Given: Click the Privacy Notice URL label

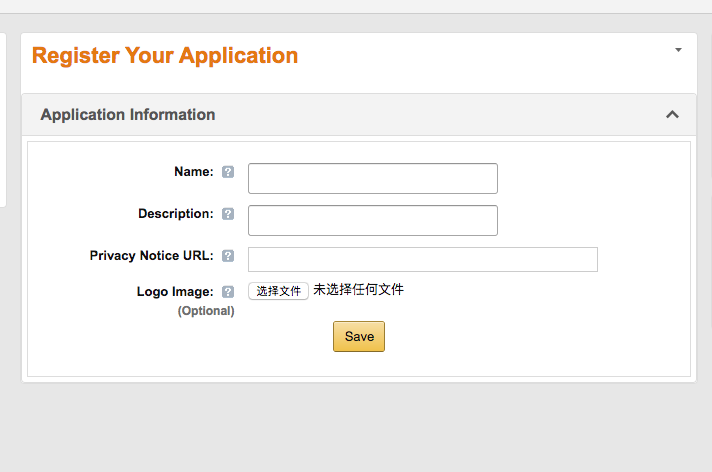Looking at the screenshot, I should click(151, 256).
